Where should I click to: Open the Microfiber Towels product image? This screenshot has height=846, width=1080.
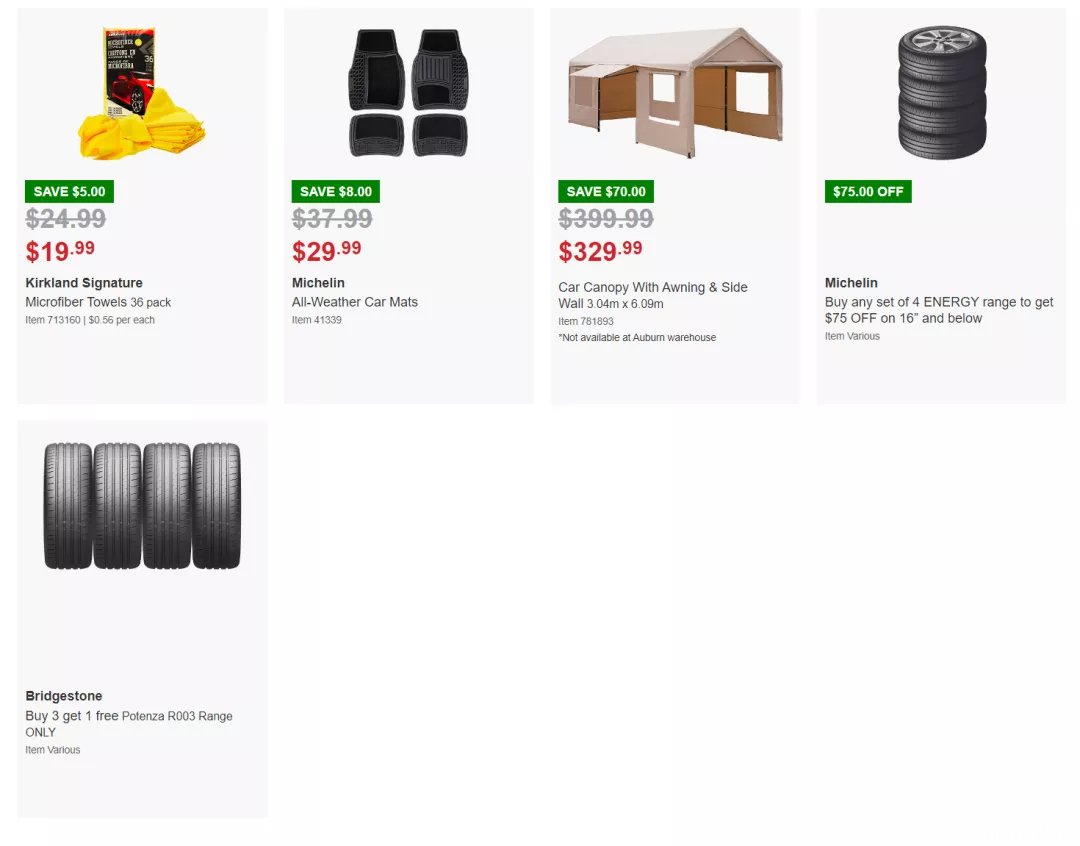(142, 92)
